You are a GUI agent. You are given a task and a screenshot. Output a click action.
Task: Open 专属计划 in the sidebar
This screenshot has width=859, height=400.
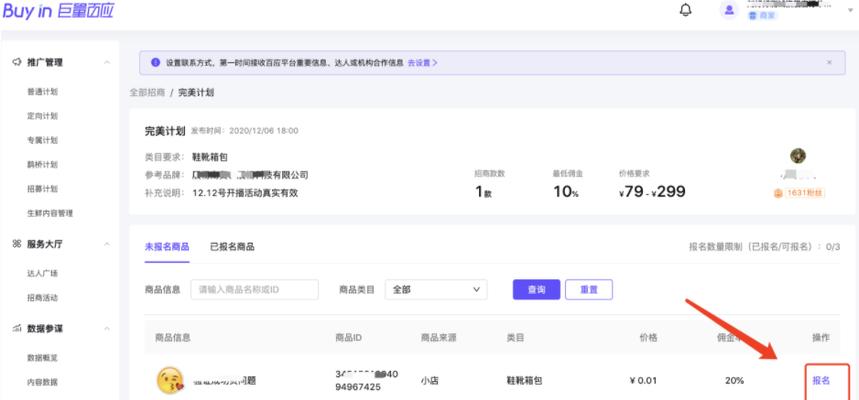pyautogui.click(x=42, y=140)
